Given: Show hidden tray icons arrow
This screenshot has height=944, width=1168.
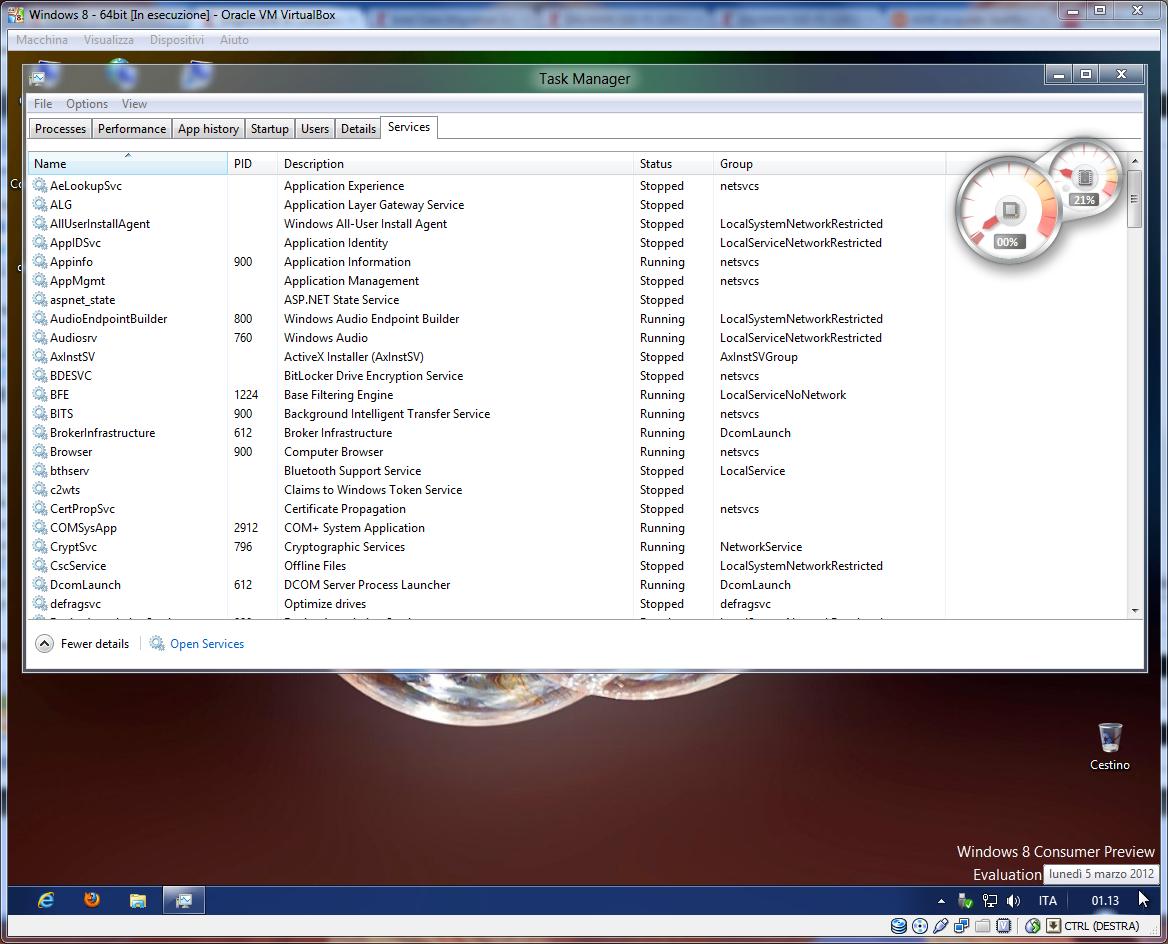Looking at the screenshot, I should 941,901.
